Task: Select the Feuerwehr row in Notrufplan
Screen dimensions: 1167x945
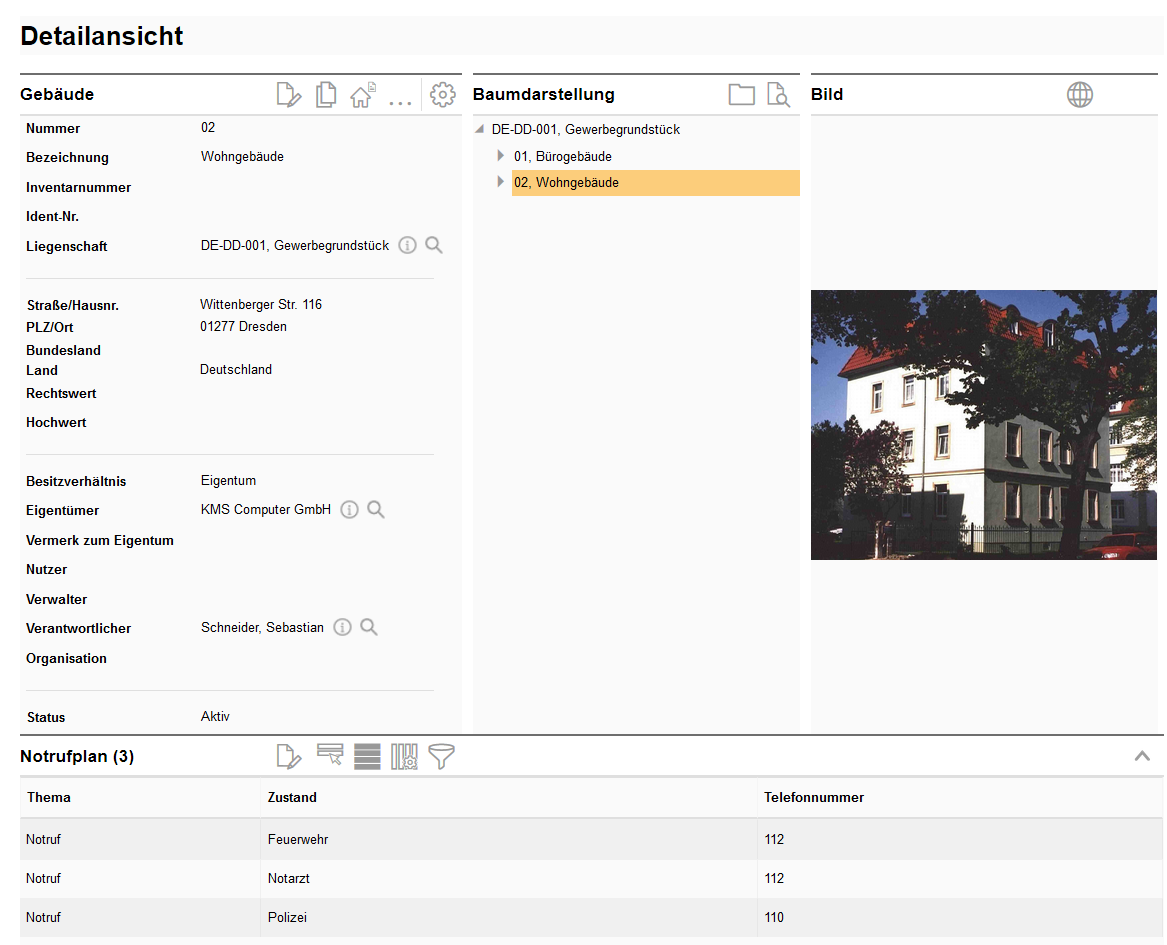Action: (298, 840)
